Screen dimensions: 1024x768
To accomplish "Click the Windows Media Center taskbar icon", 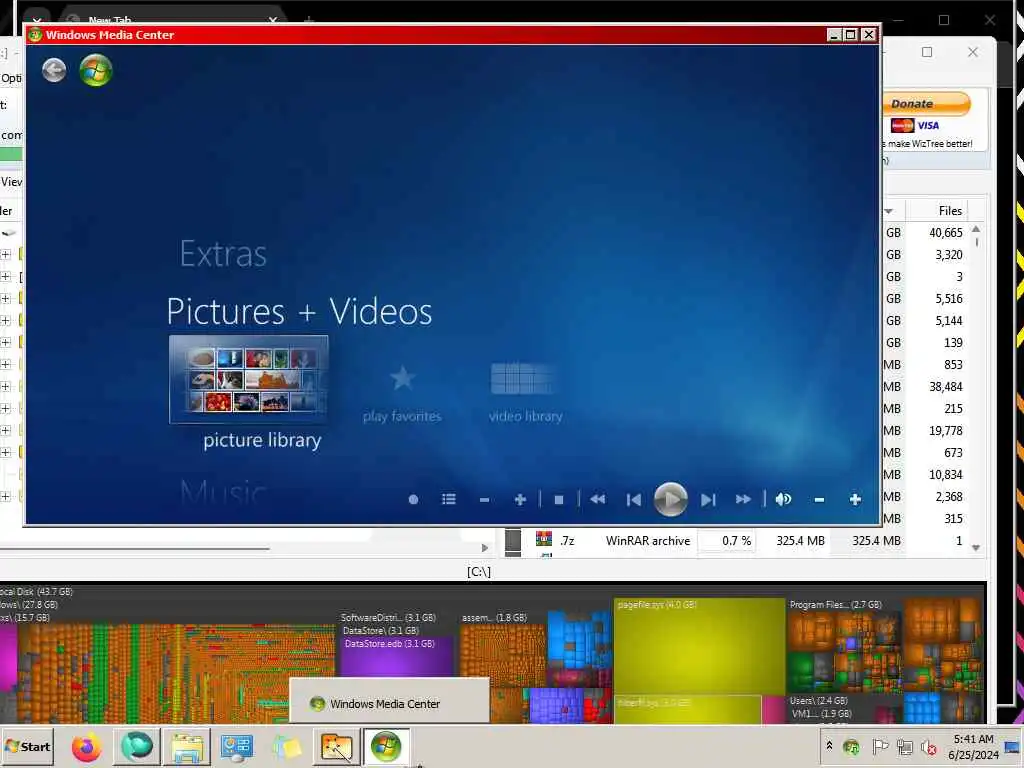I will click(x=386, y=747).
